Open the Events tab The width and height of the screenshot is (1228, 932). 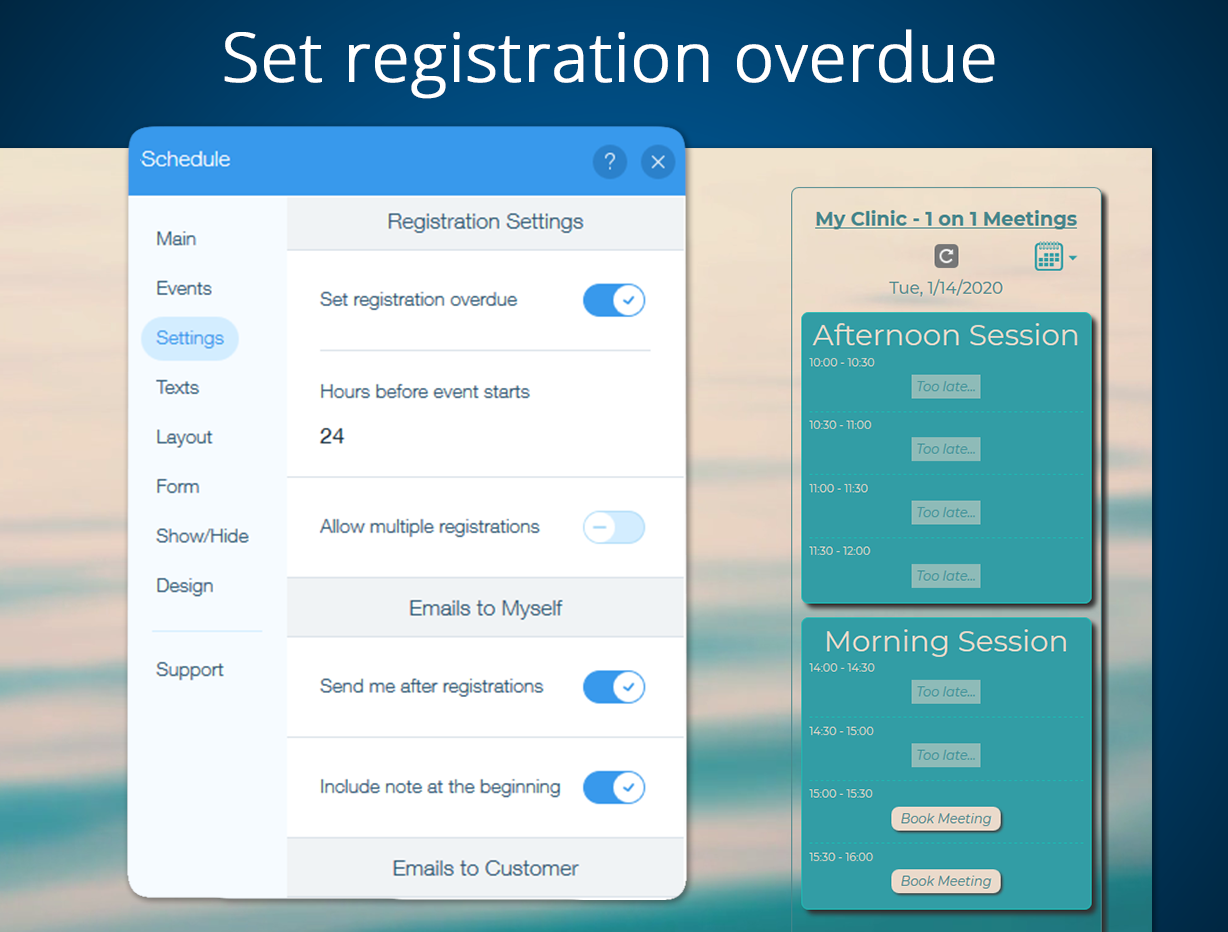point(184,288)
